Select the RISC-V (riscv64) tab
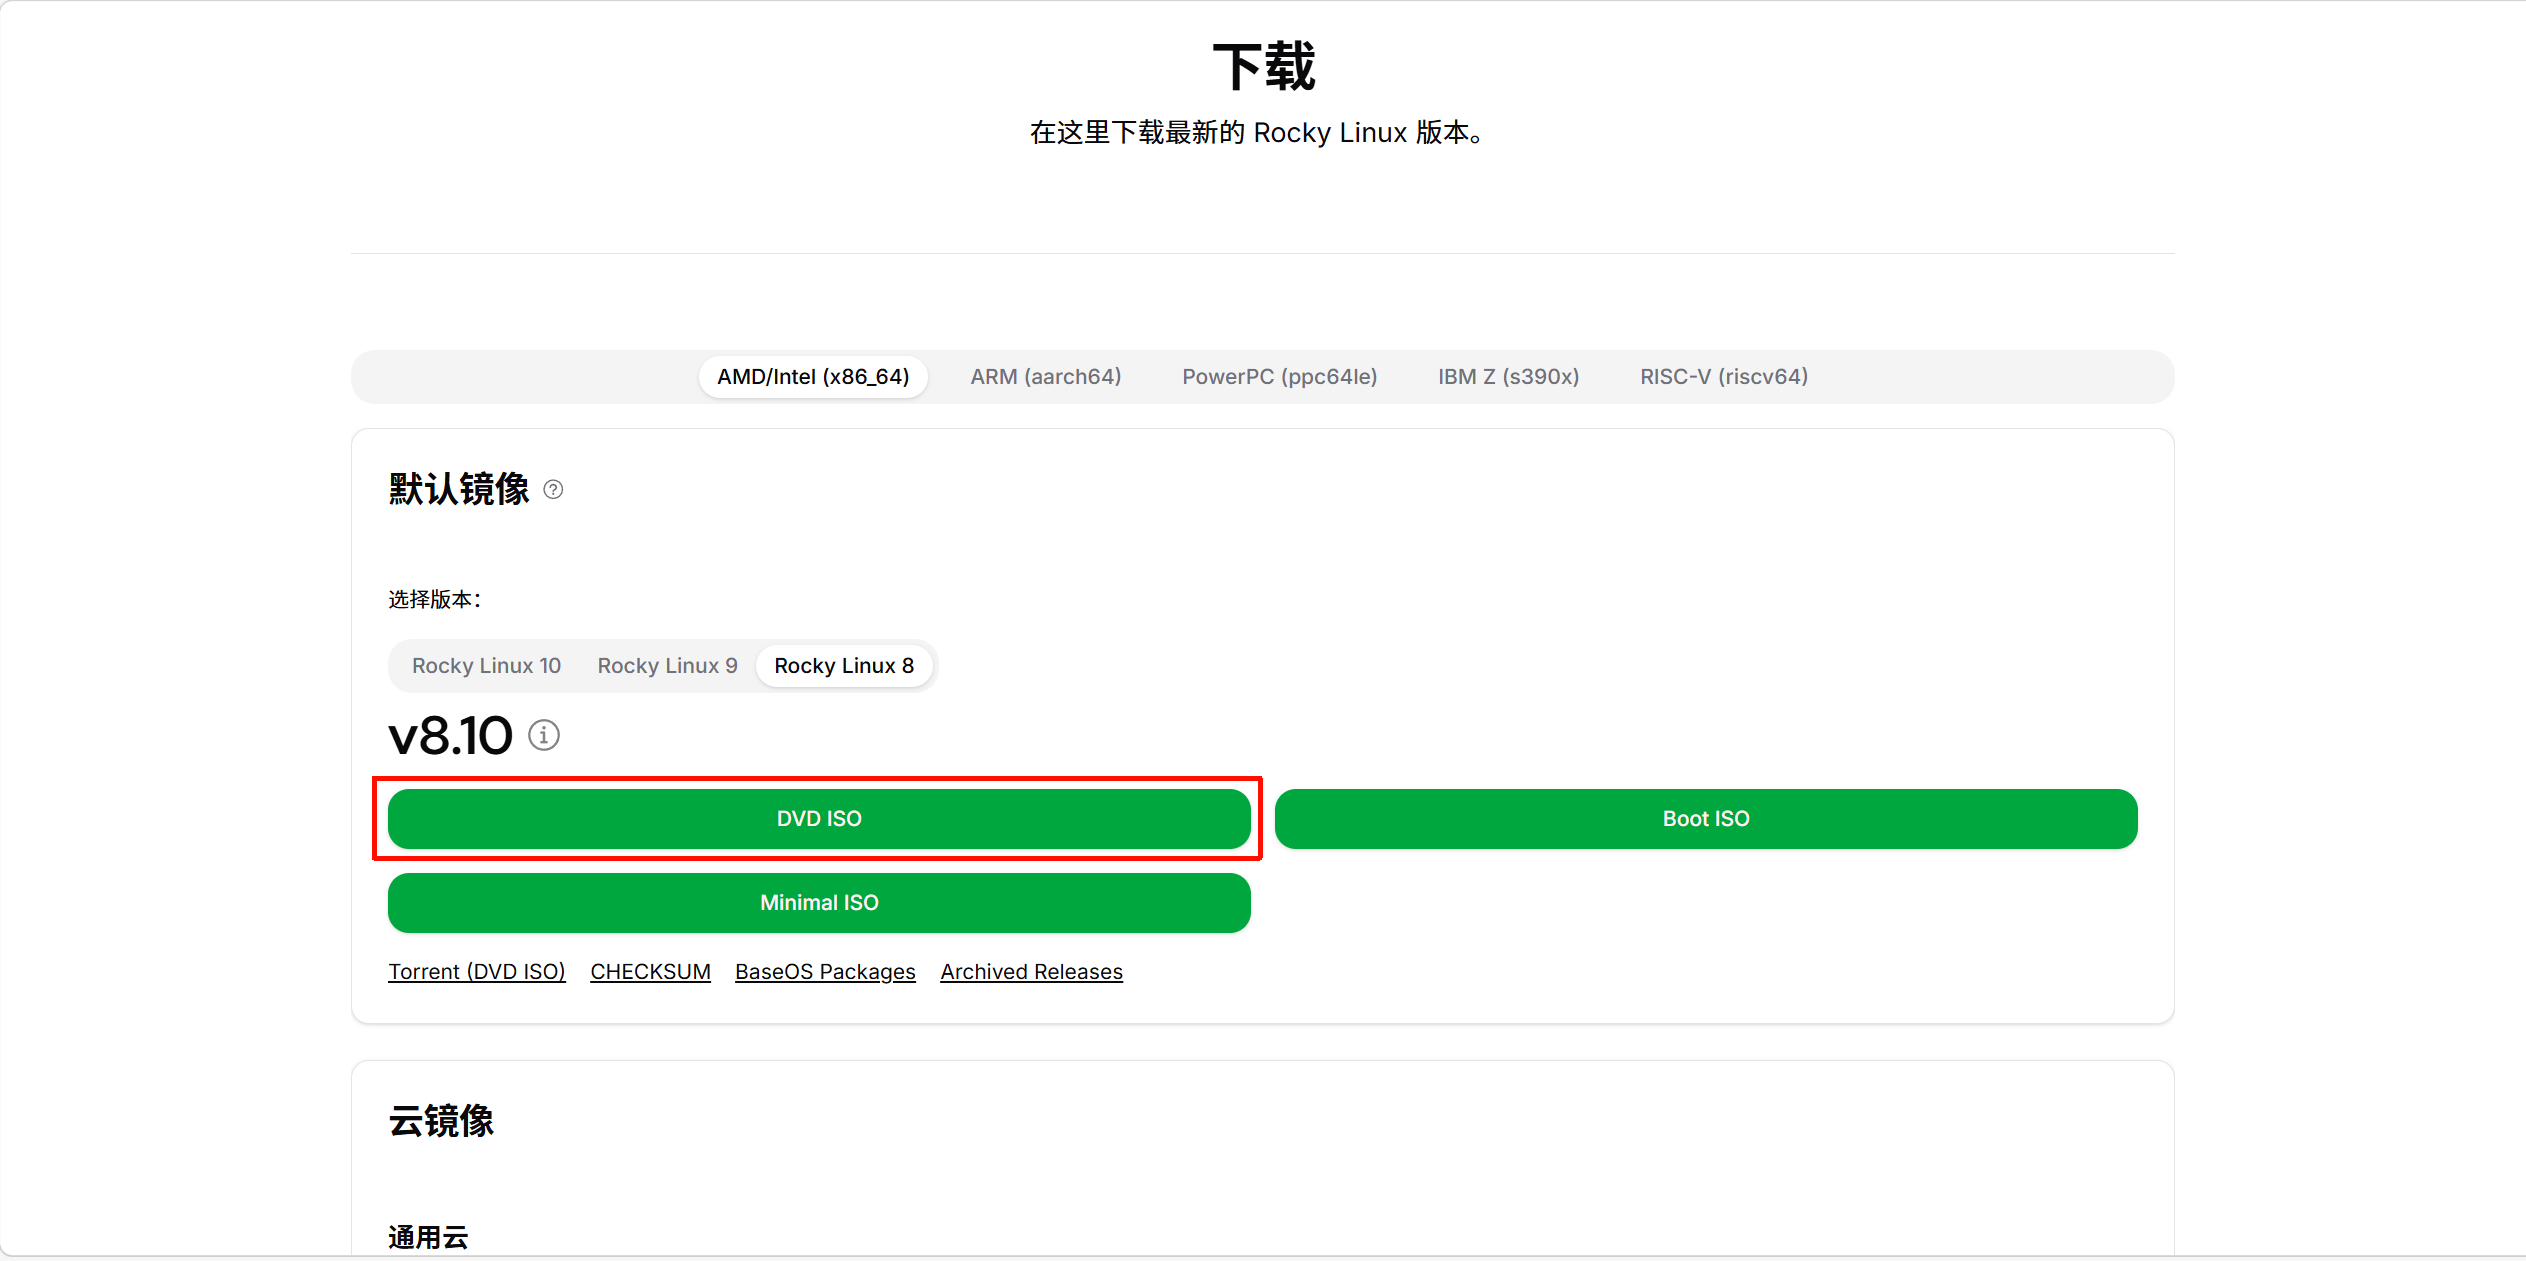2526x1261 pixels. tap(1723, 377)
